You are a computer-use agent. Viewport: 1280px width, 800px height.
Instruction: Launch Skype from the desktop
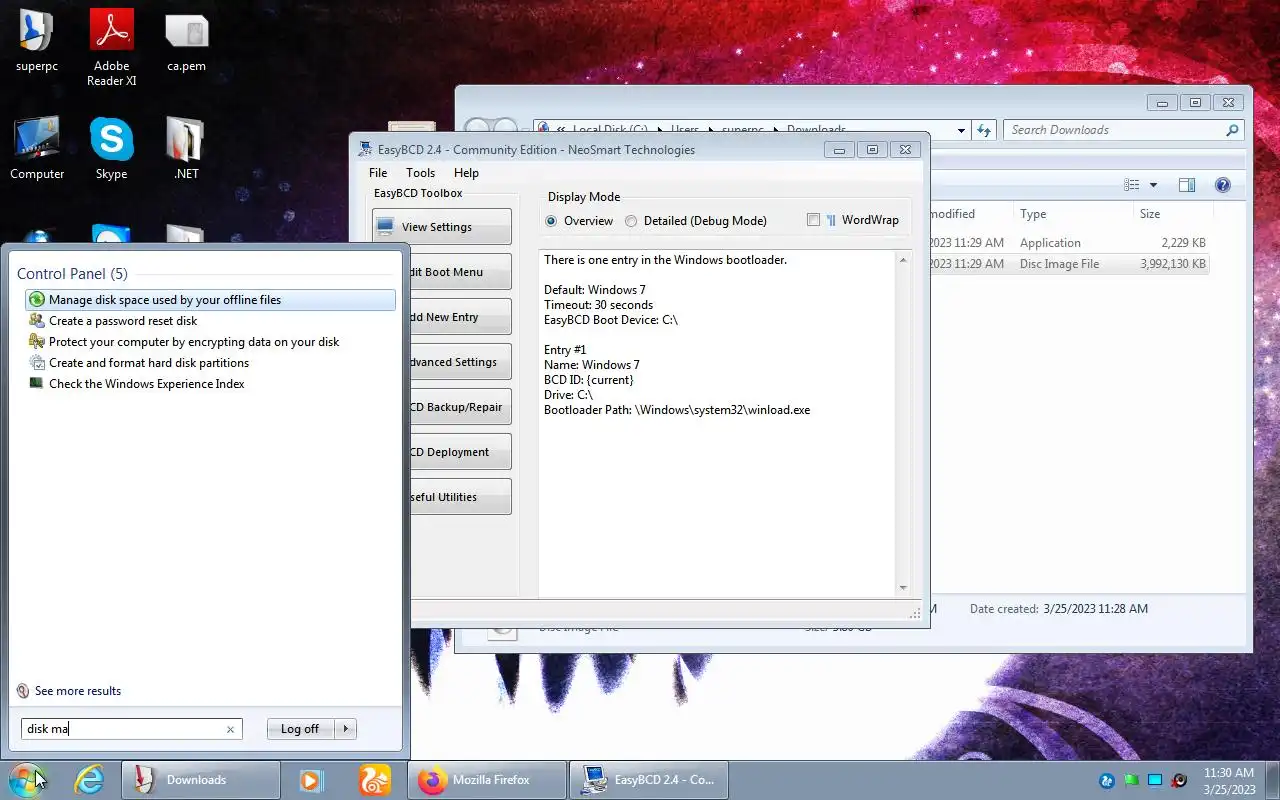[x=111, y=148]
